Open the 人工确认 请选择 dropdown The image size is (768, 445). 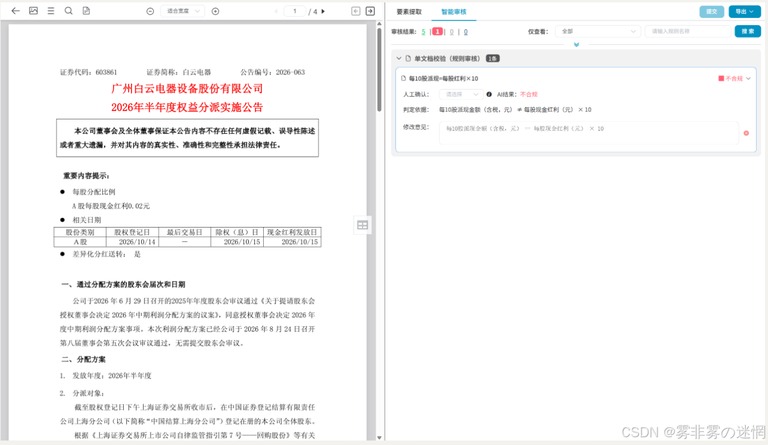coord(460,94)
